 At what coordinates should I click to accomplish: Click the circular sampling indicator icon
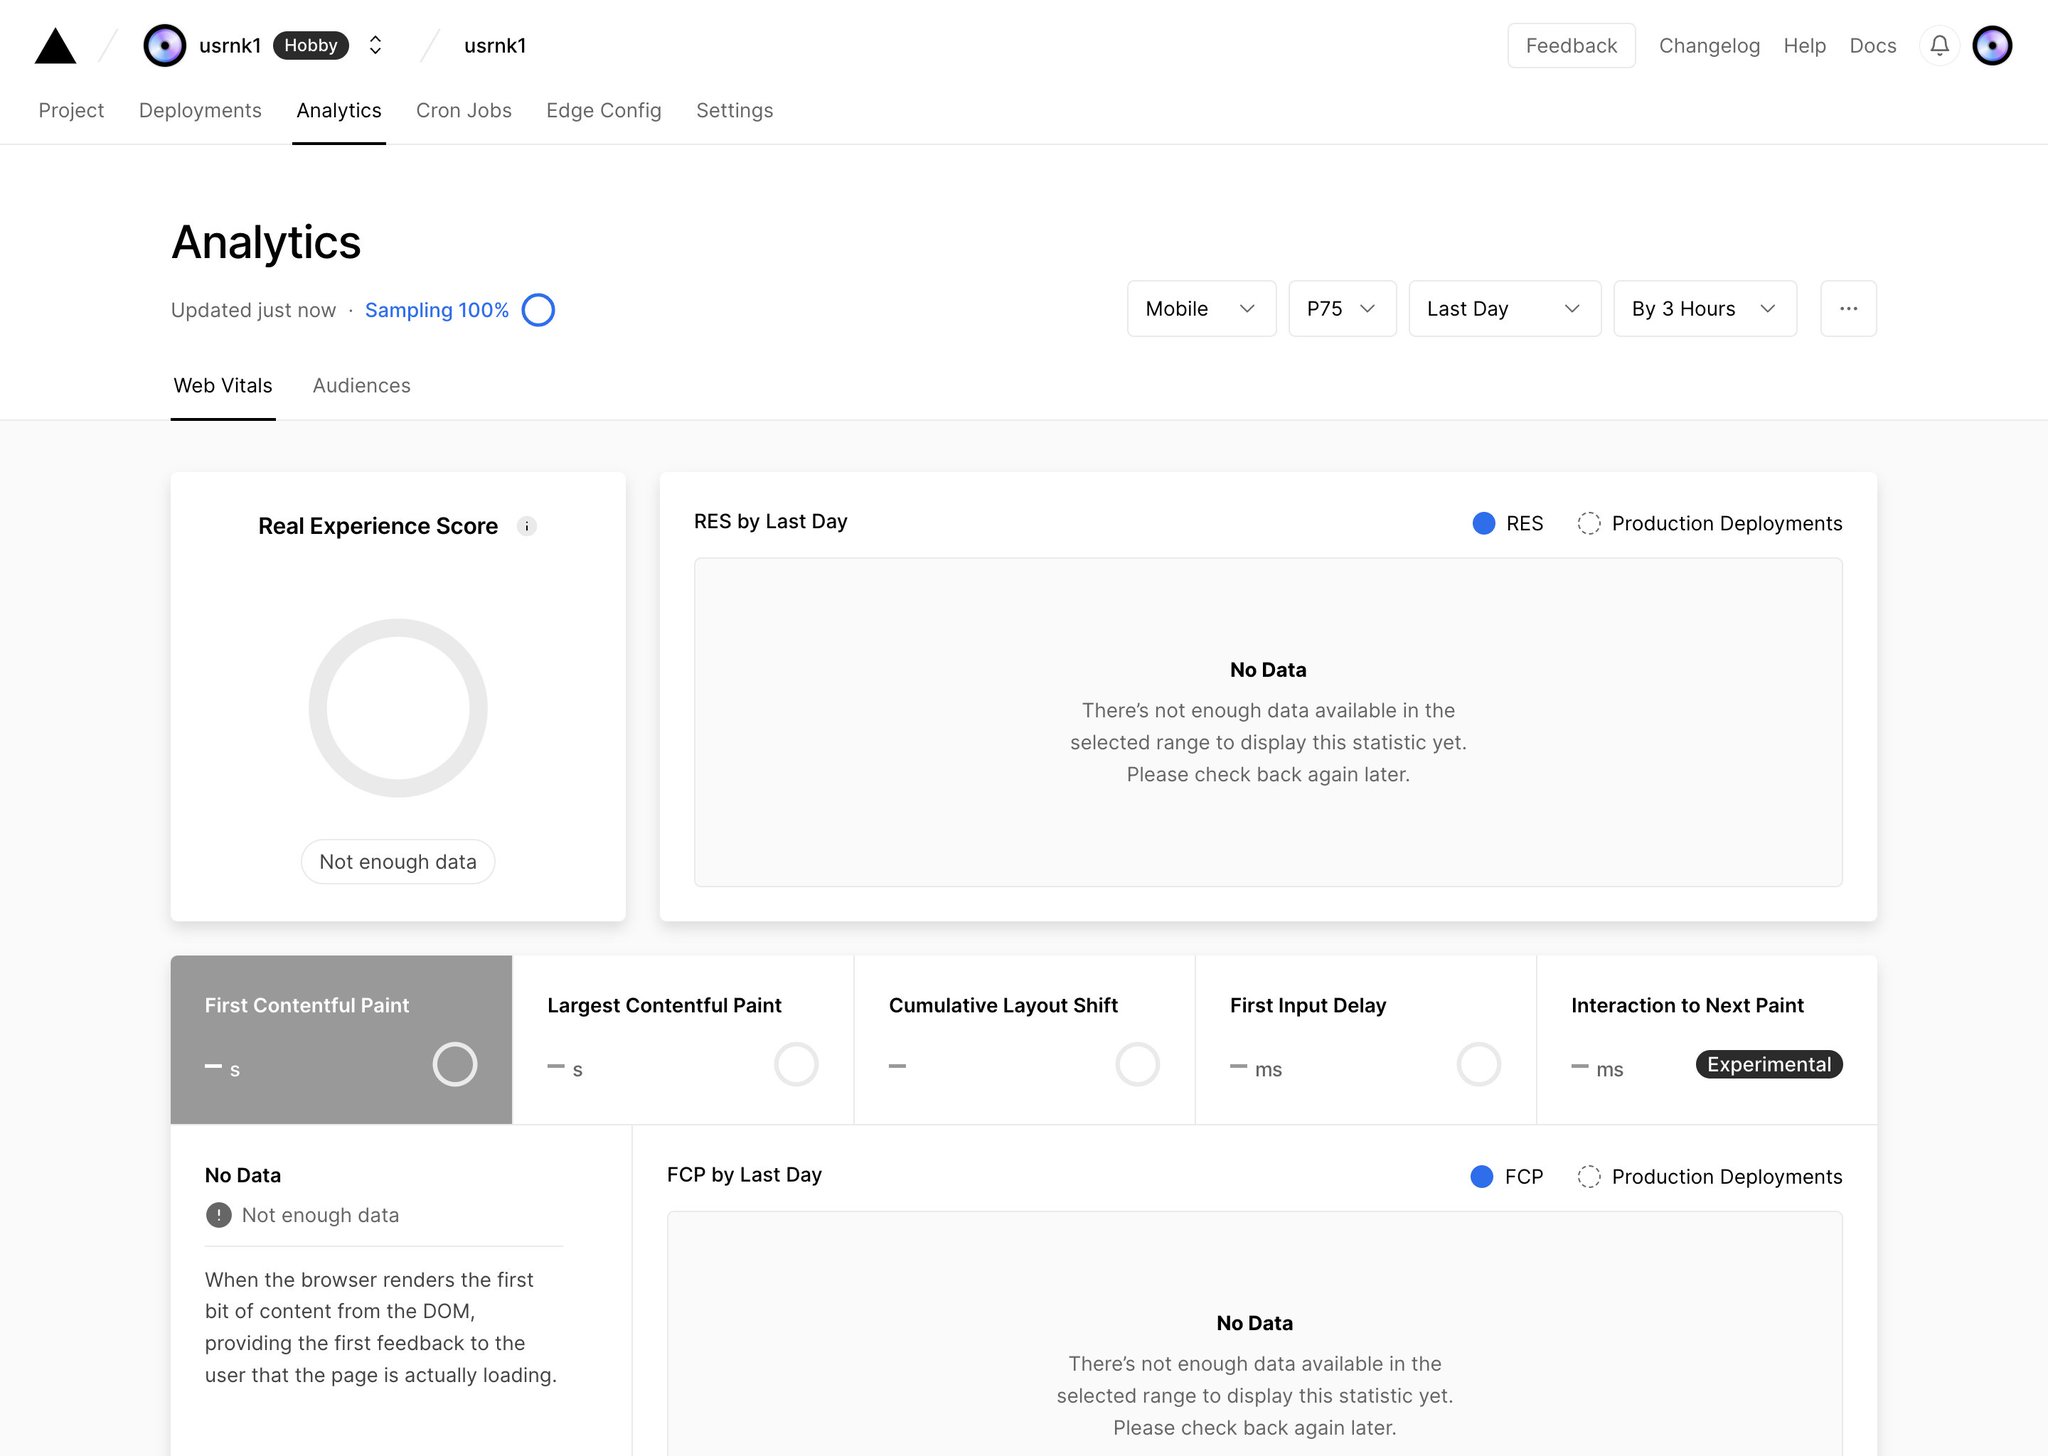(x=538, y=310)
